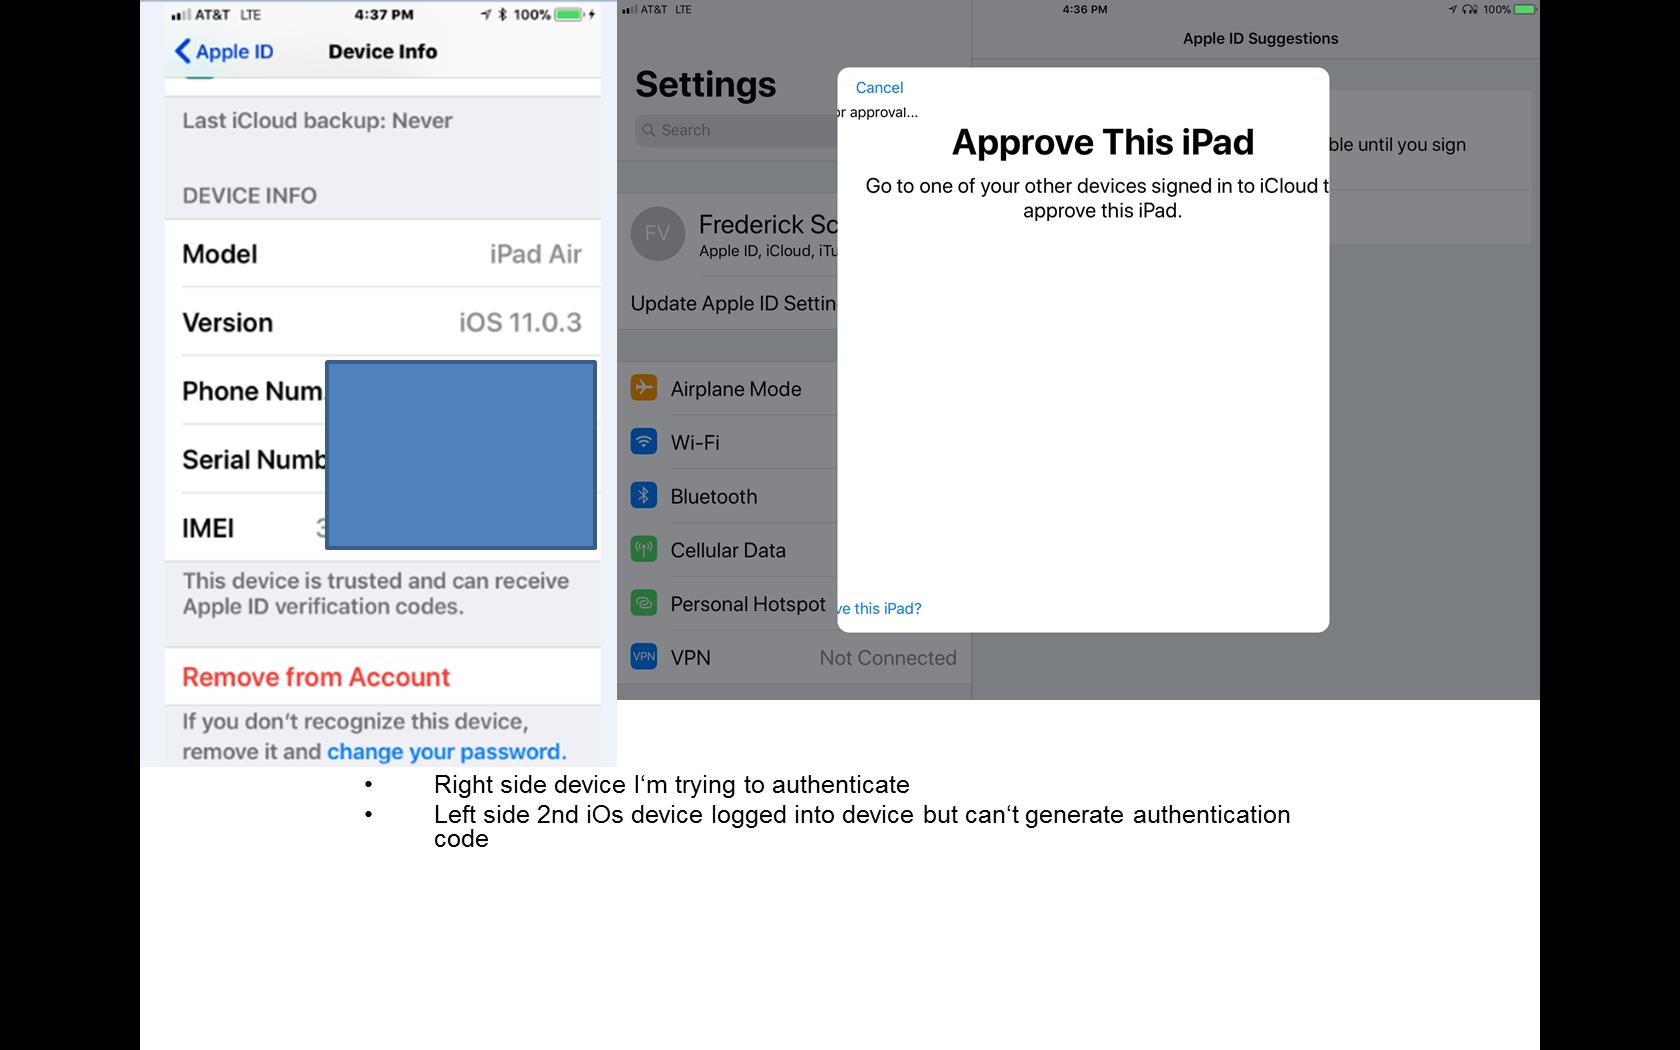The image size is (1680, 1050).
Task: Tap the Model row showing iPad Air
Action: click(382, 254)
